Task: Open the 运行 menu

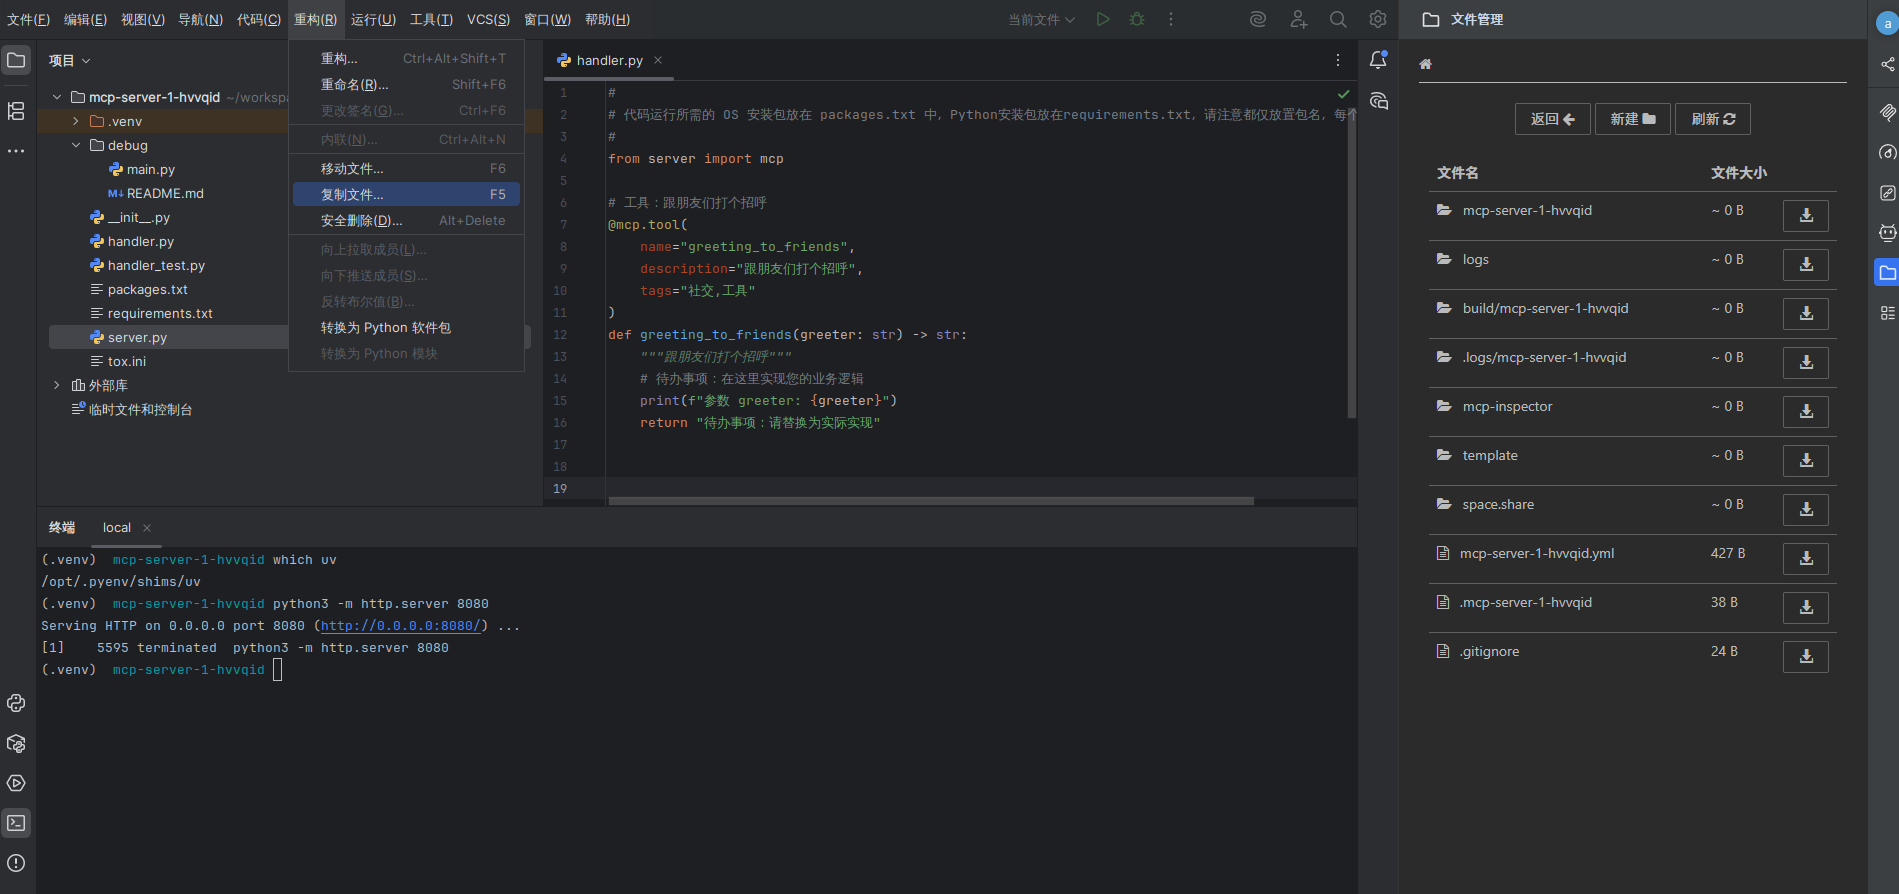Action: pos(373,19)
